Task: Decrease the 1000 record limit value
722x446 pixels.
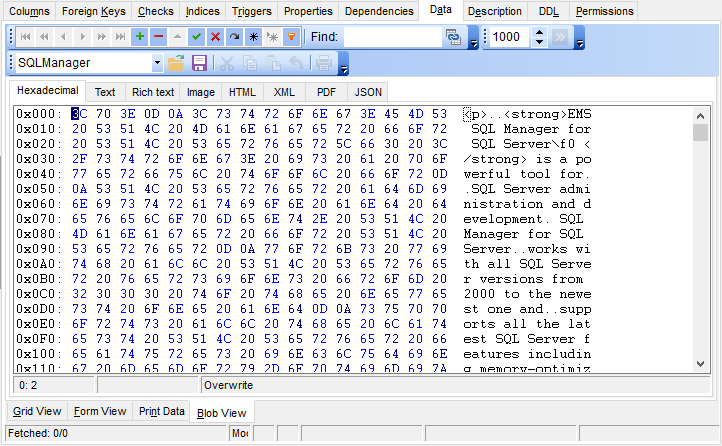Action: coord(539,42)
